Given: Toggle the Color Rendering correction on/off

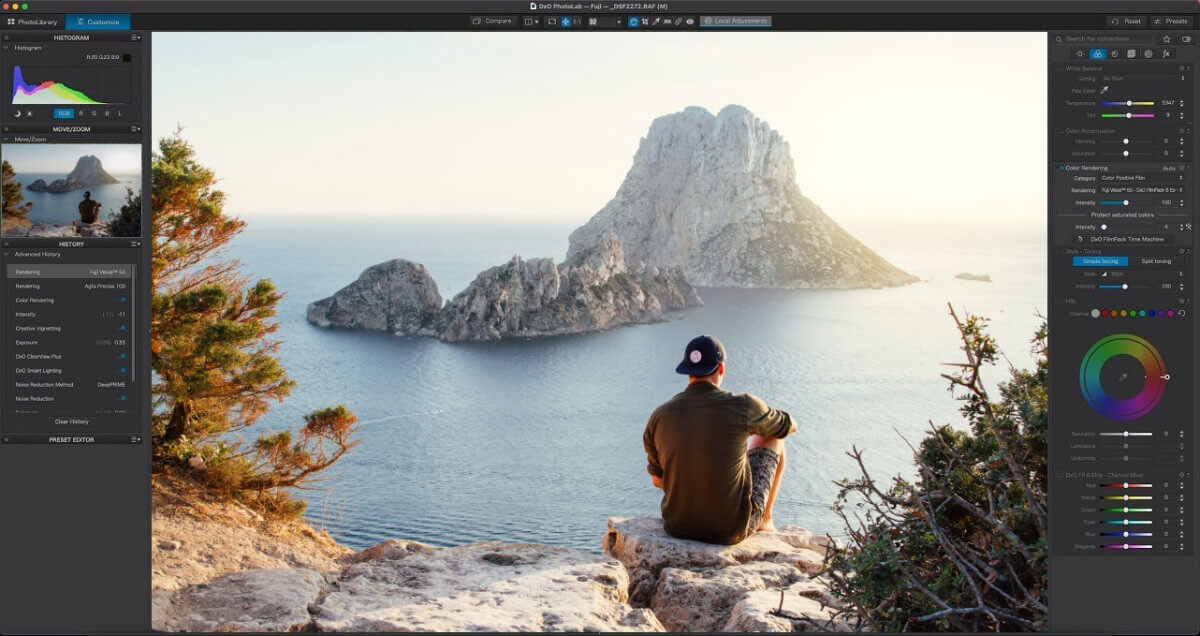Looking at the screenshot, I should coord(1061,168).
